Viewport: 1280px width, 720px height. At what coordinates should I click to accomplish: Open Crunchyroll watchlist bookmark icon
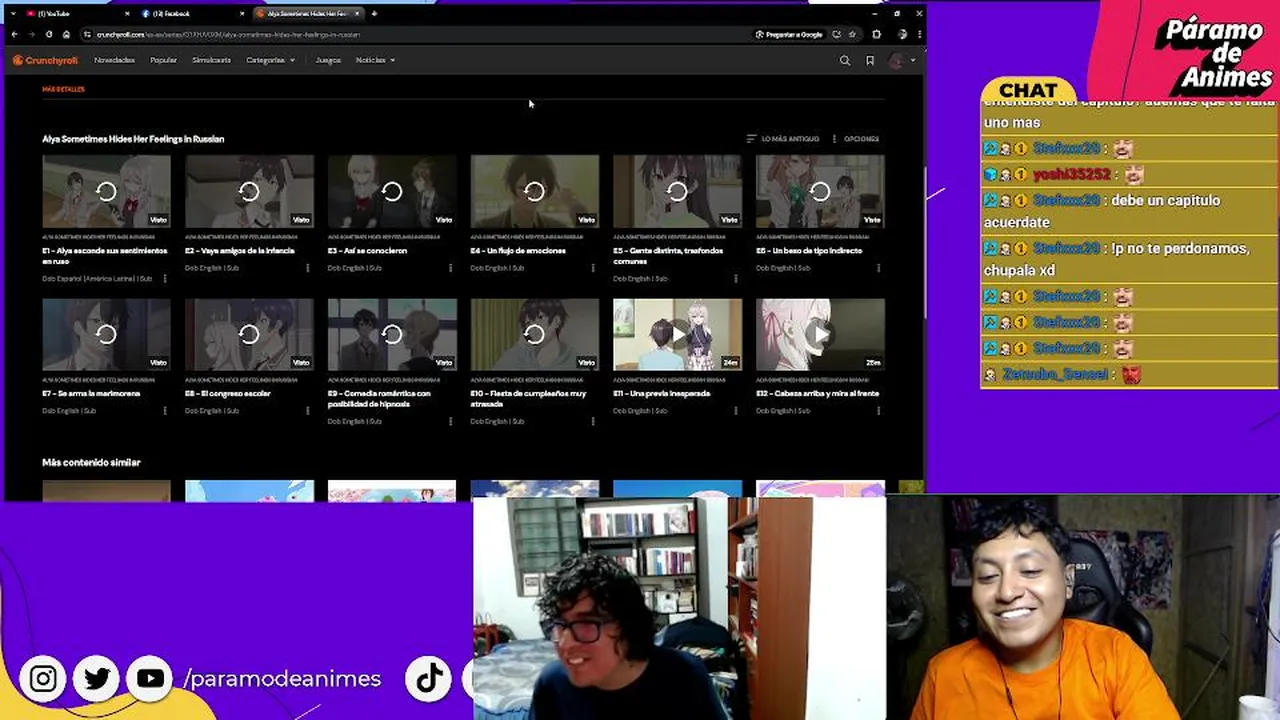[x=870, y=60]
